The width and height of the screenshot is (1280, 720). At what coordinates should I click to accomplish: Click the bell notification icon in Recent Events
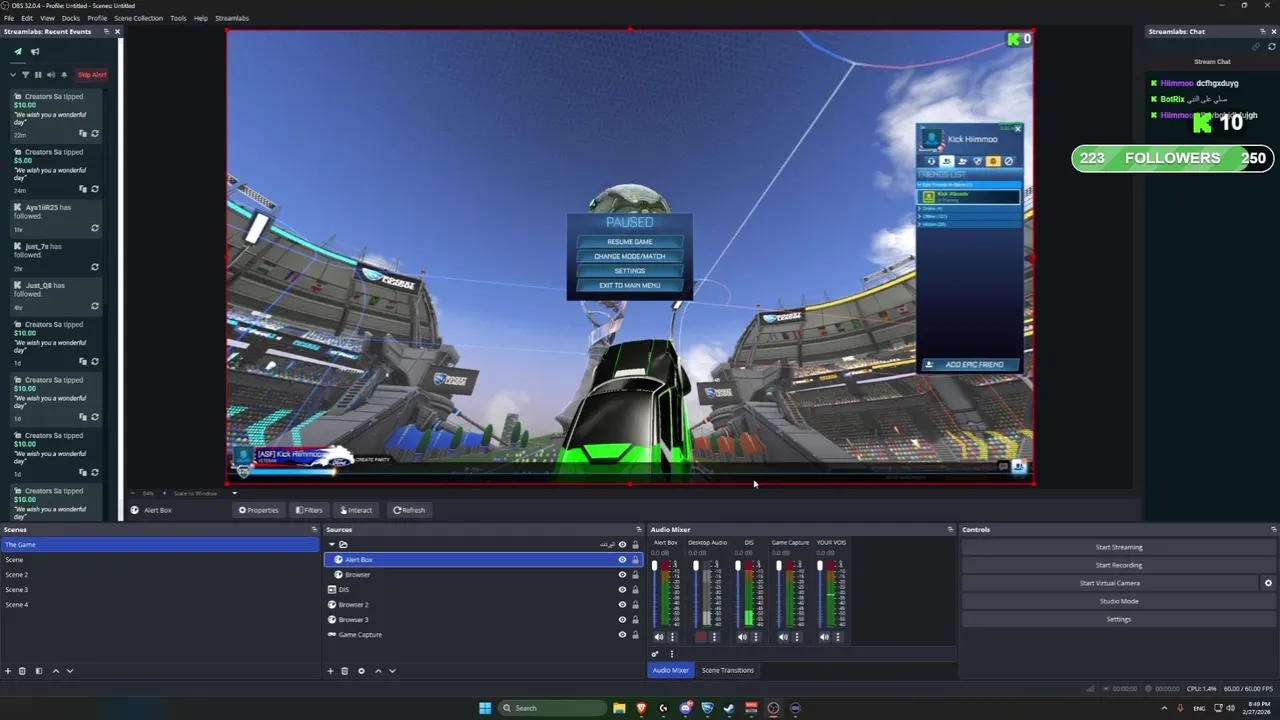pyautogui.click(x=64, y=75)
